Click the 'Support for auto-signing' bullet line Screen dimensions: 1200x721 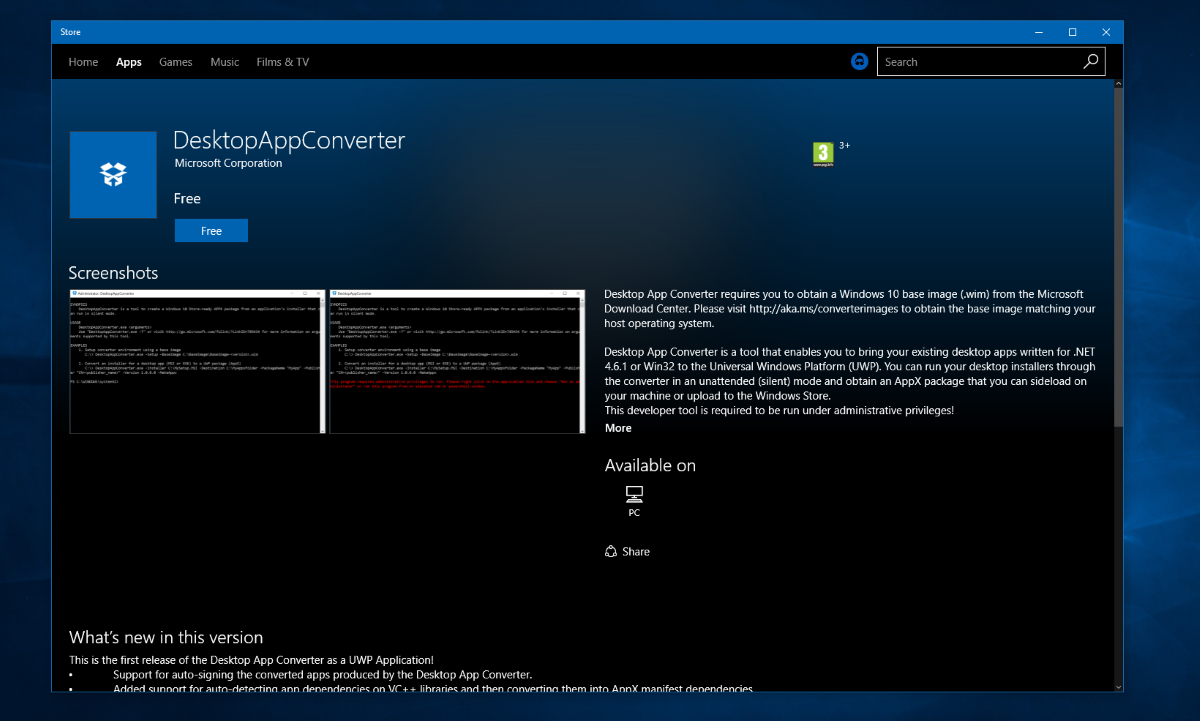click(322, 675)
